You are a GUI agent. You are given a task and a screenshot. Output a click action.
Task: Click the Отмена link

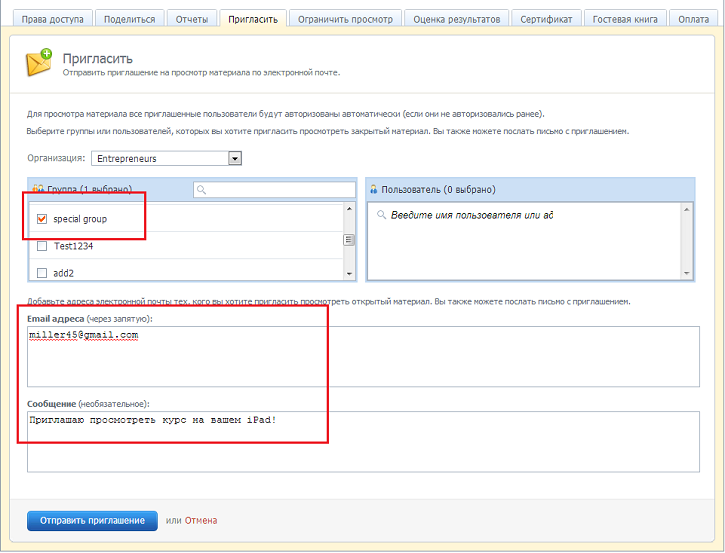click(x=201, y=521)
